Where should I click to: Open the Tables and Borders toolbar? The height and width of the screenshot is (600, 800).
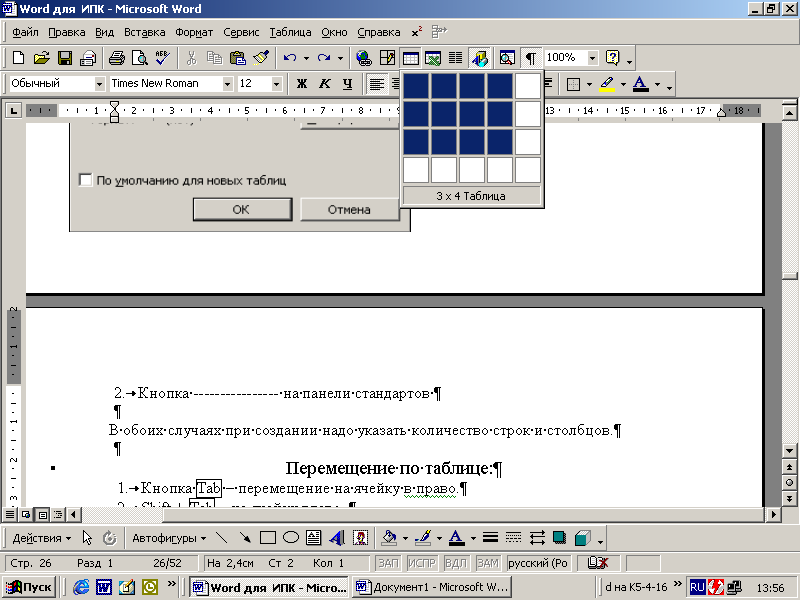click(387, 58)
